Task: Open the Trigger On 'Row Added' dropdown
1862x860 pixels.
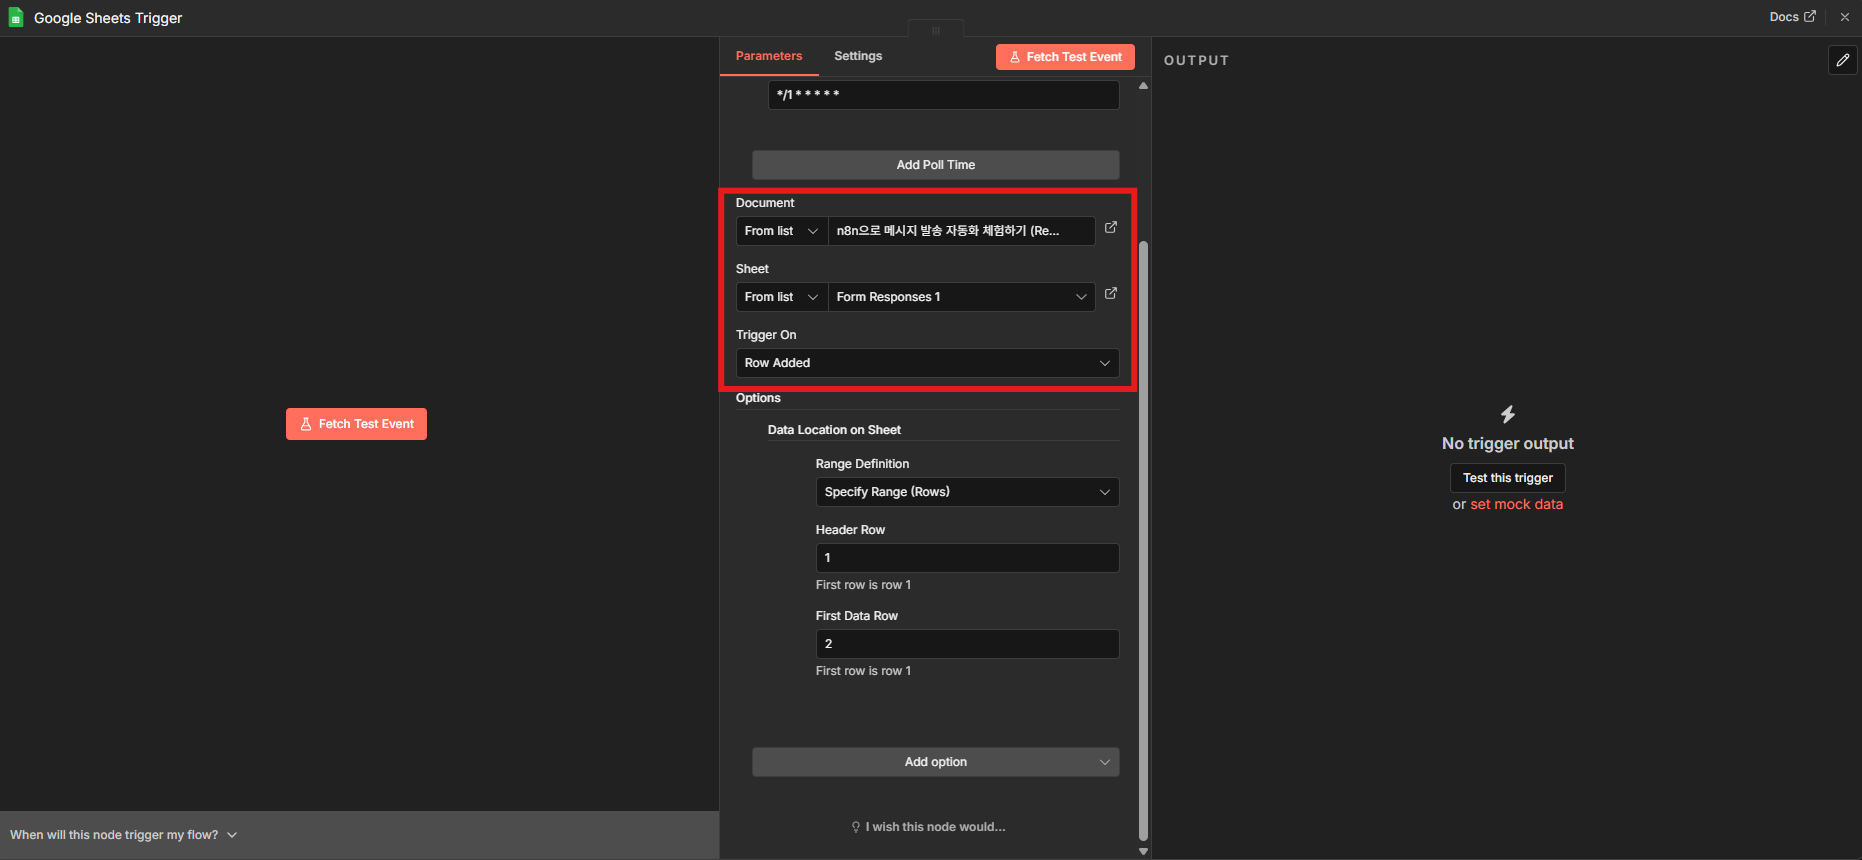Action: pyautogui.click(x=927, y=363)
